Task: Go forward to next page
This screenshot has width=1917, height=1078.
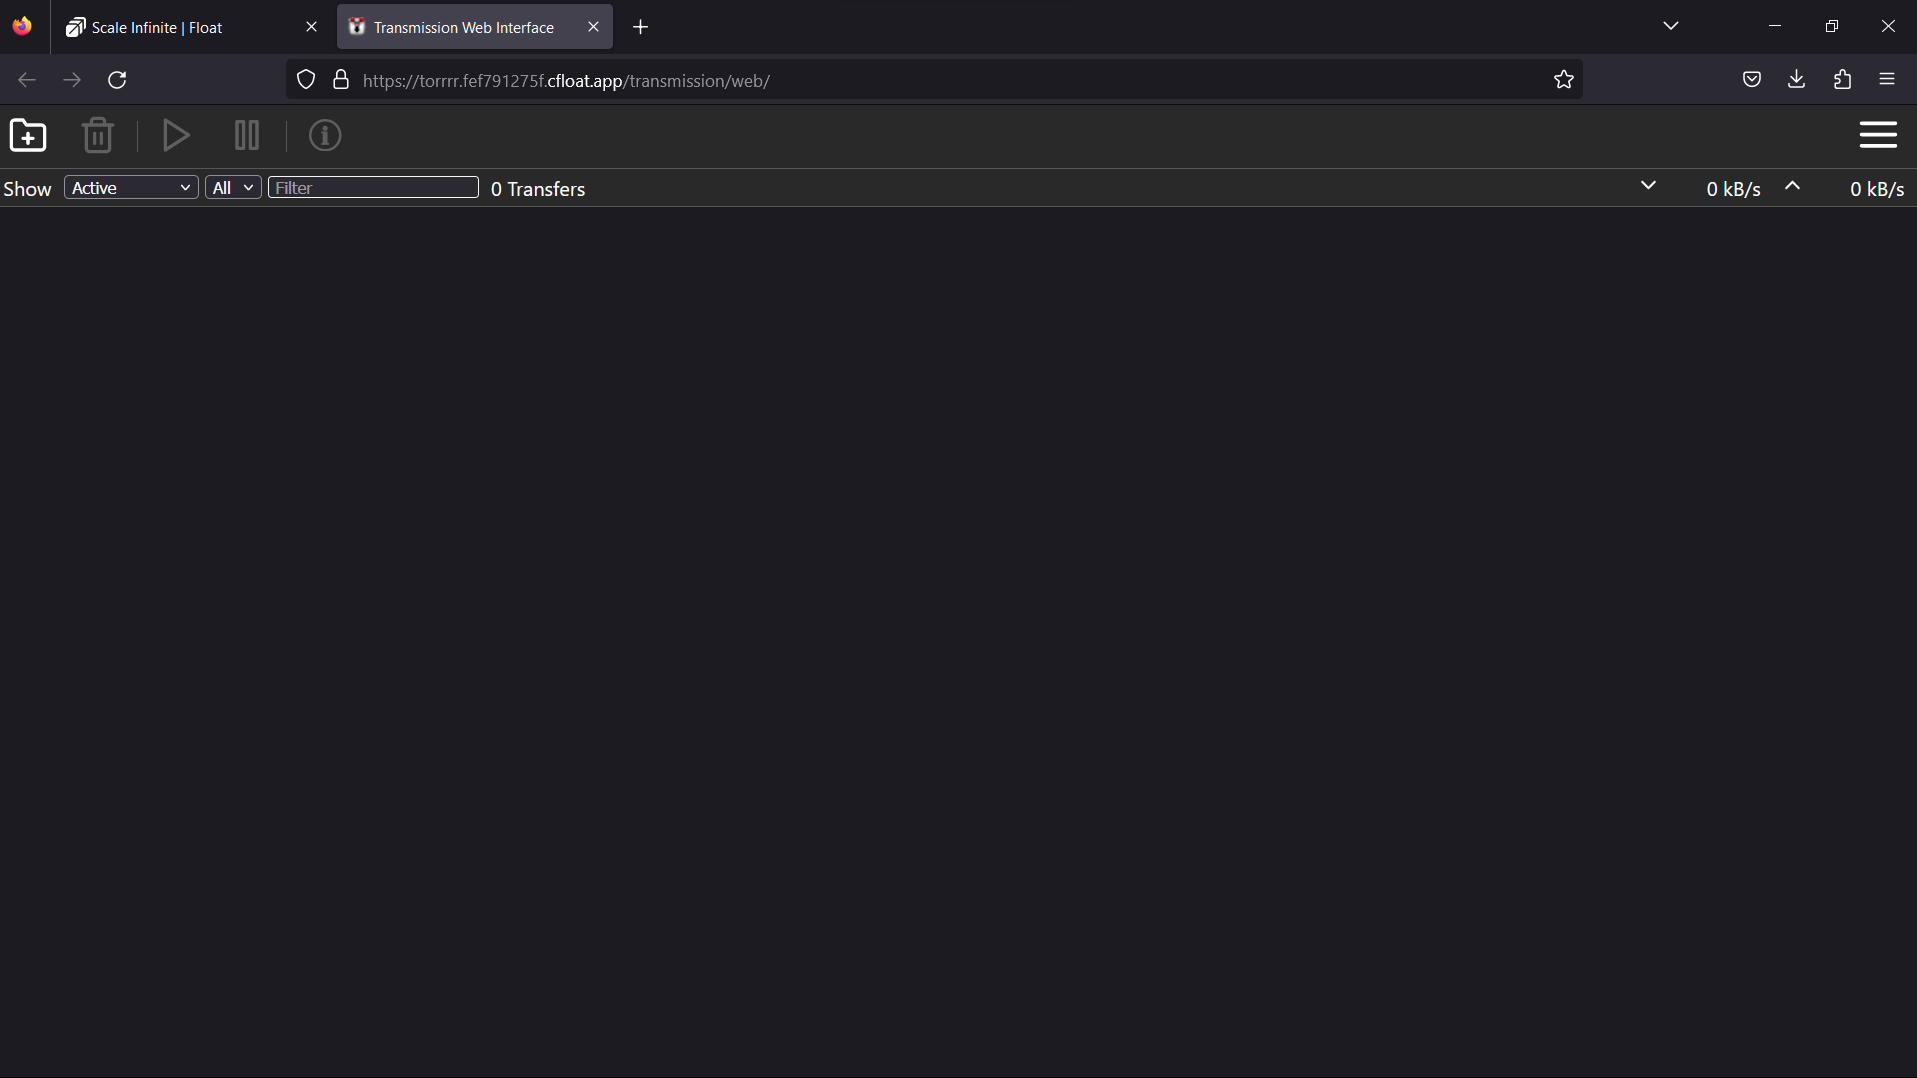Action: click(72, 80)
